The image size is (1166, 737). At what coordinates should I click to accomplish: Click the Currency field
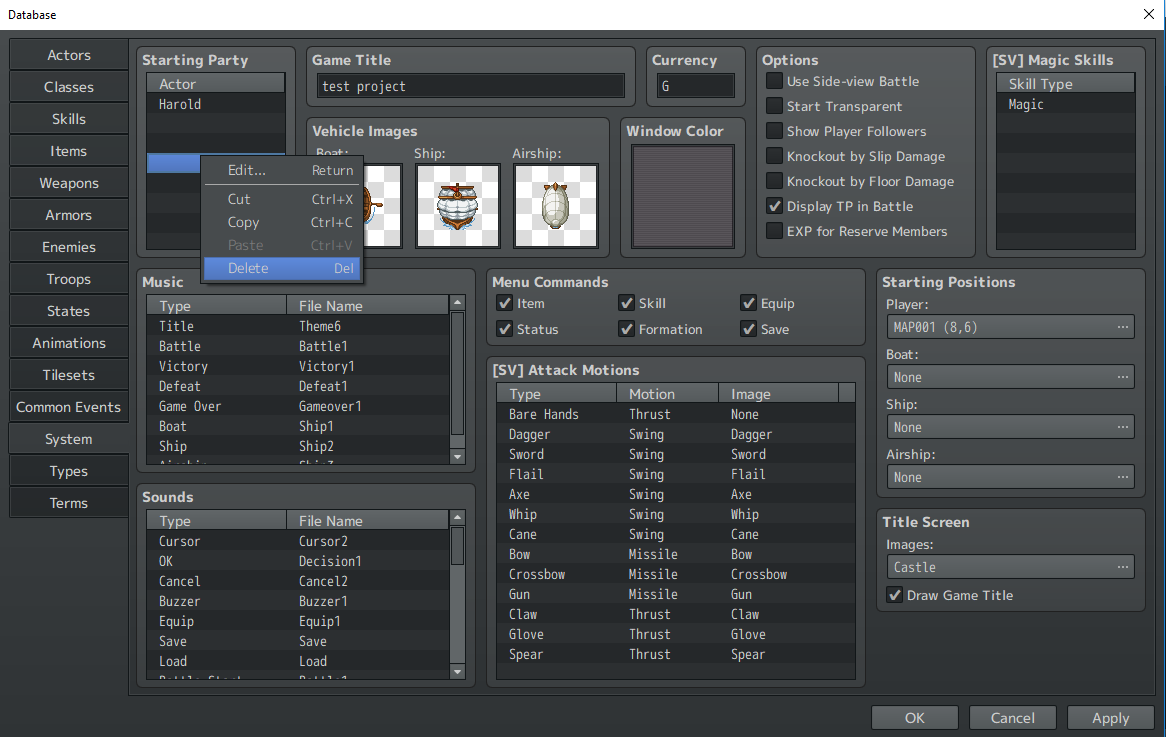[695, 86]
